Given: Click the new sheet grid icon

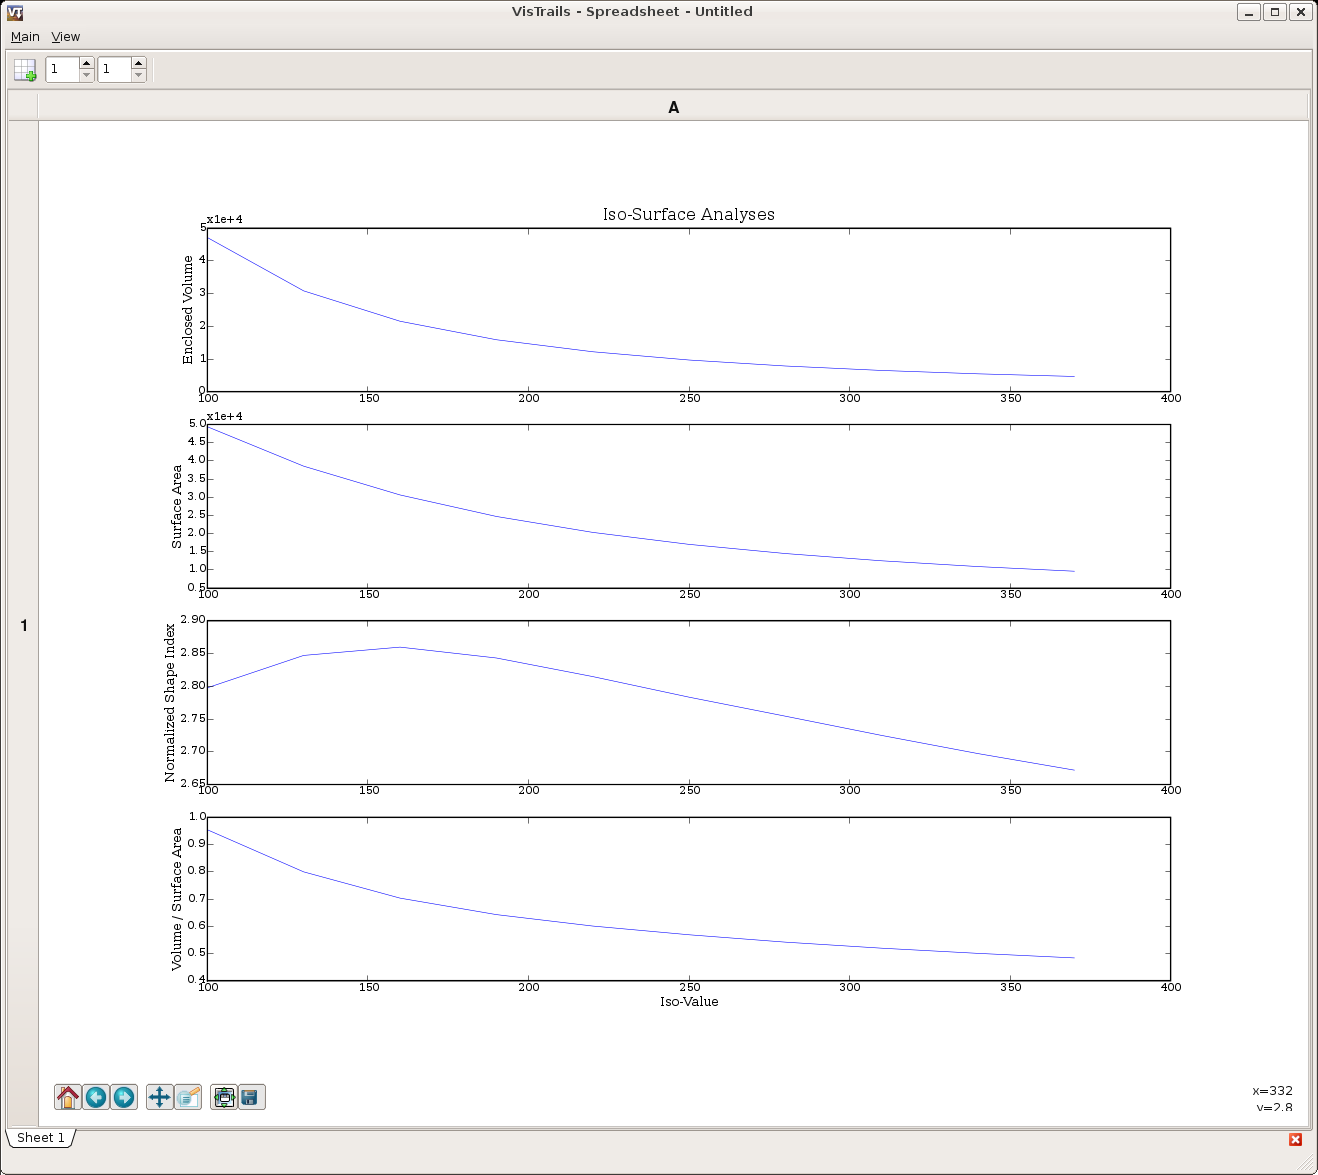Looking at the screenshot, I should [25, 70].
